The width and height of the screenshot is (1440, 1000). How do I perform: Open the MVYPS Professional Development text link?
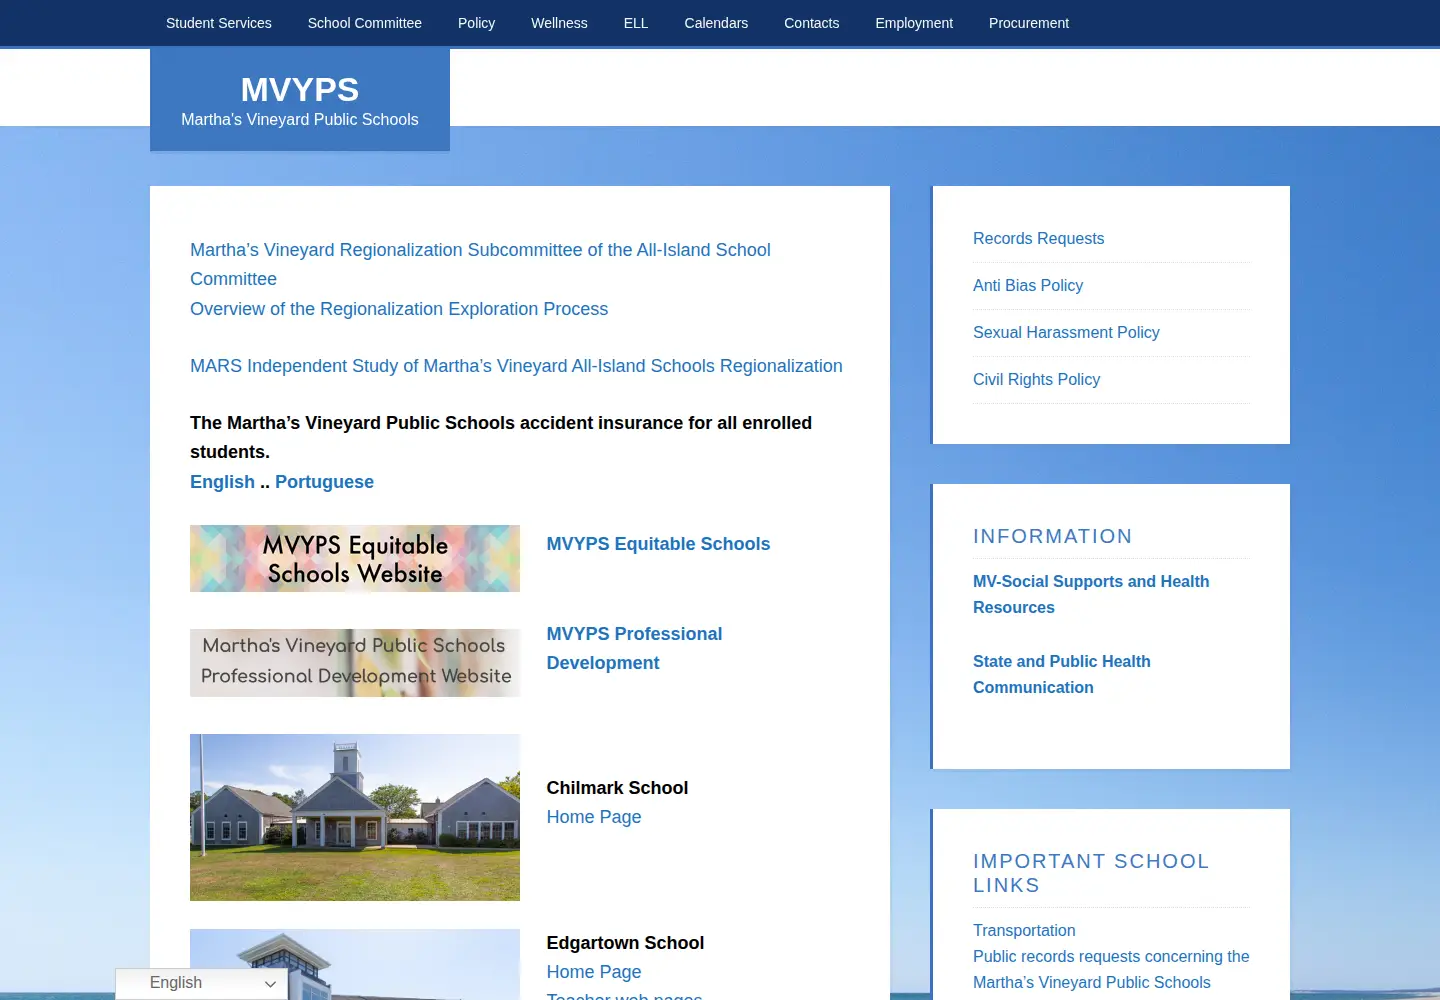[634, 648]
